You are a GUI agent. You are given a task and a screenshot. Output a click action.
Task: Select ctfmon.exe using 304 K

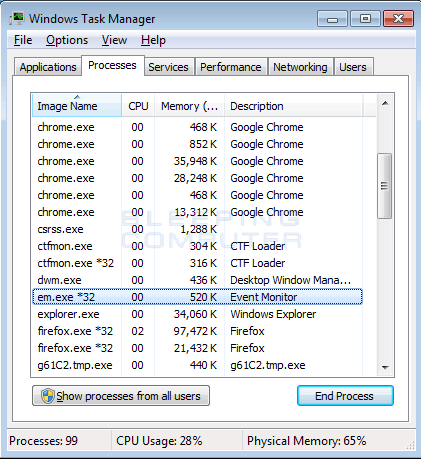coord(197,246)
